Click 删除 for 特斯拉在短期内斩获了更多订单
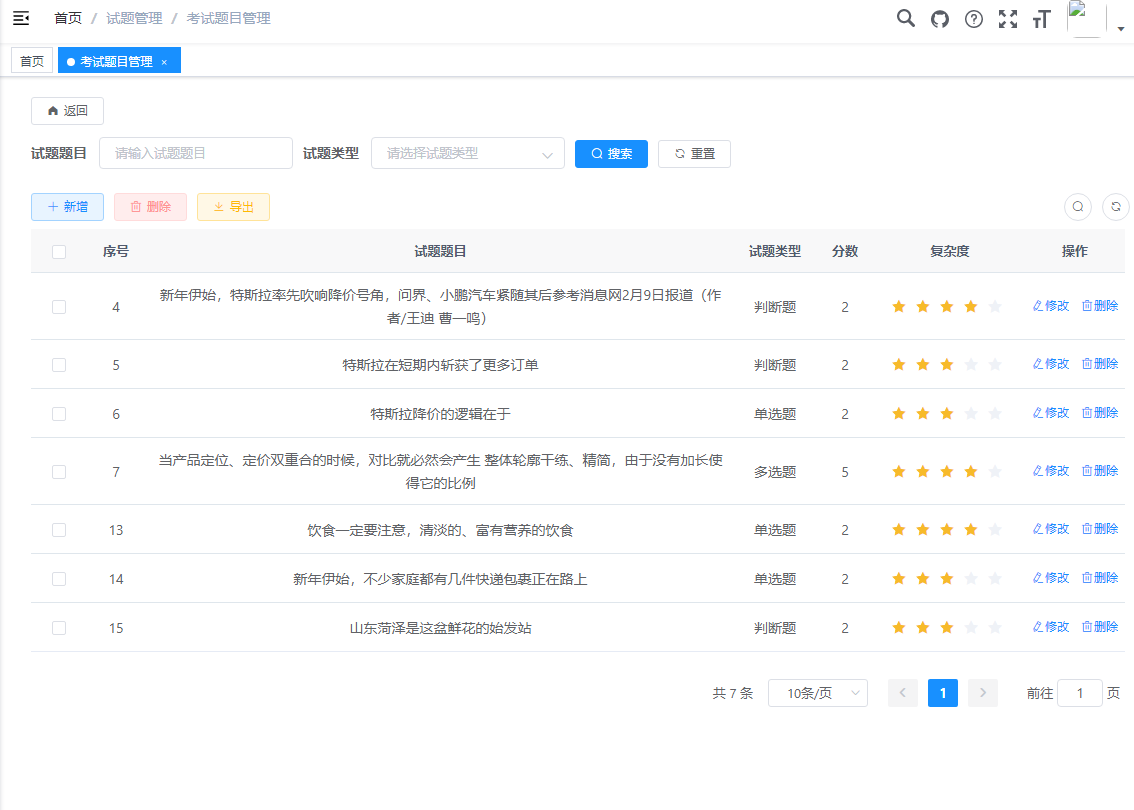The height and width of the screenshot is (810, 1134). (1100, 364)
